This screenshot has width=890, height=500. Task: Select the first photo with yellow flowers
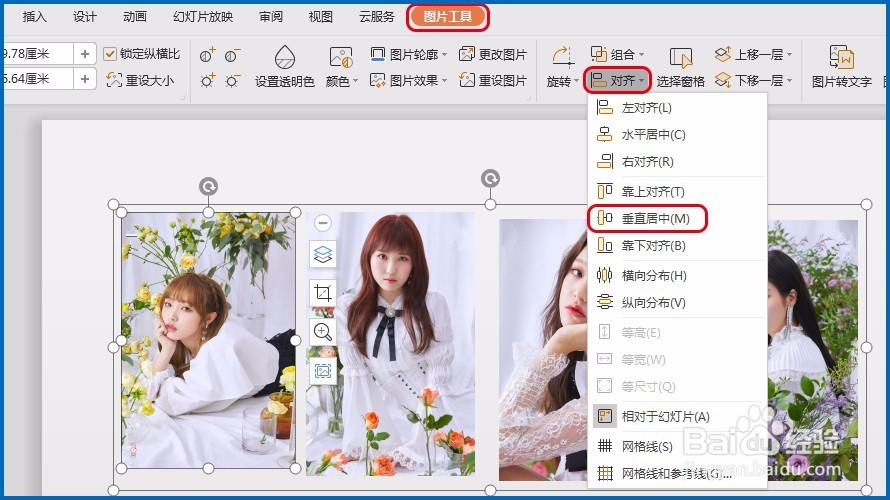click(x=208, y=341)
